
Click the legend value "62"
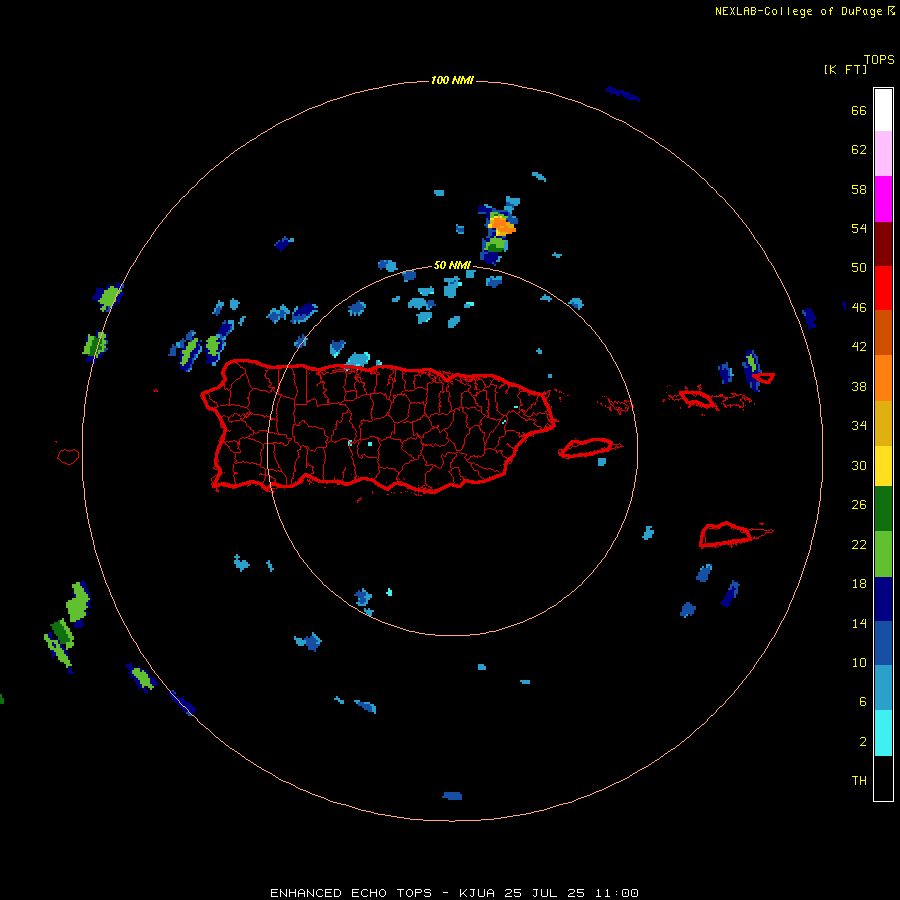tap(859, 150)
